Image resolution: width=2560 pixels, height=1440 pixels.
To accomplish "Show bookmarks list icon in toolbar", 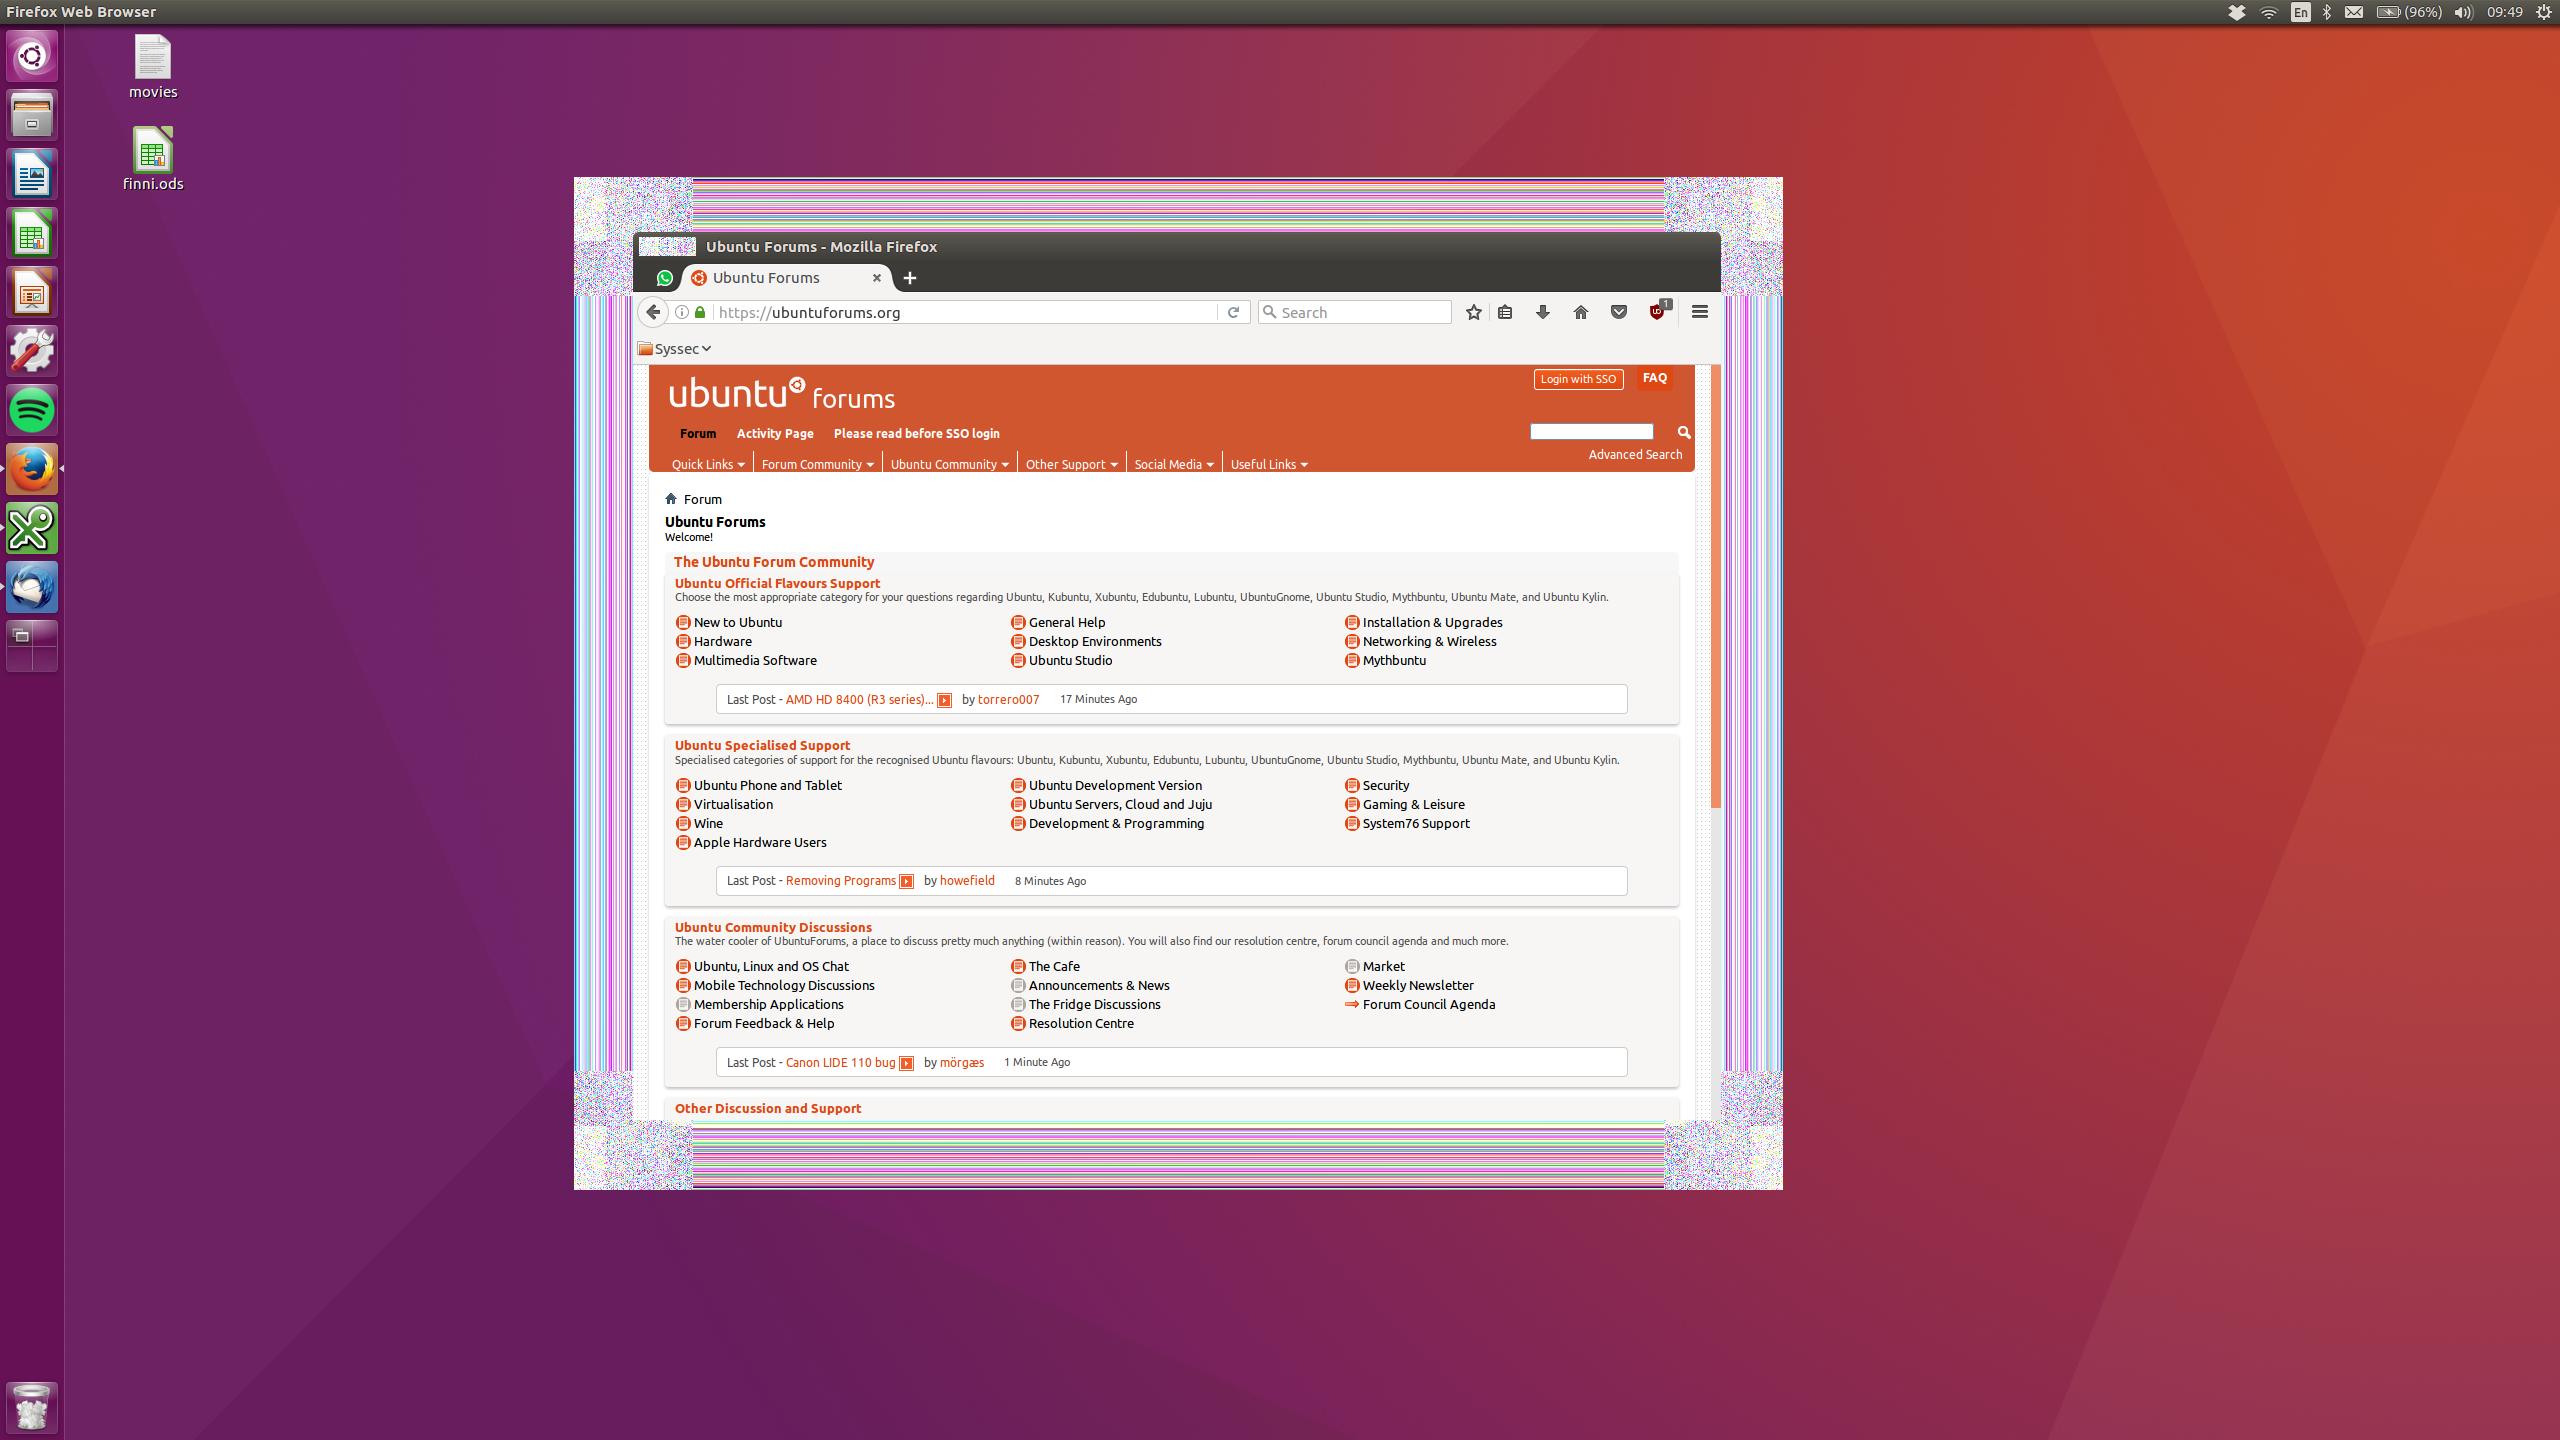I will point(1505,312).
